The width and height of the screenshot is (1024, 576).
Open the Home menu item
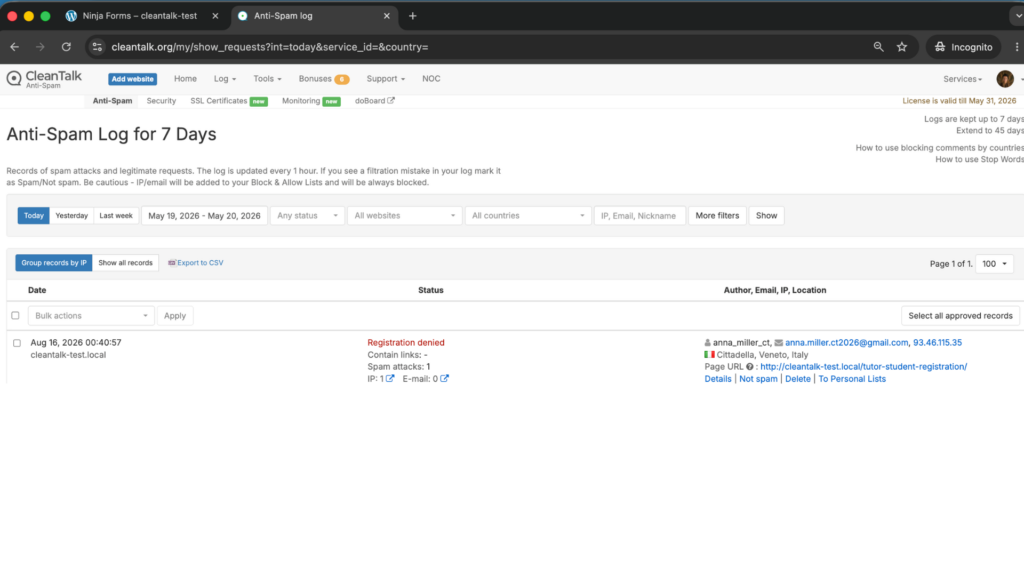(x=185, y=79)
